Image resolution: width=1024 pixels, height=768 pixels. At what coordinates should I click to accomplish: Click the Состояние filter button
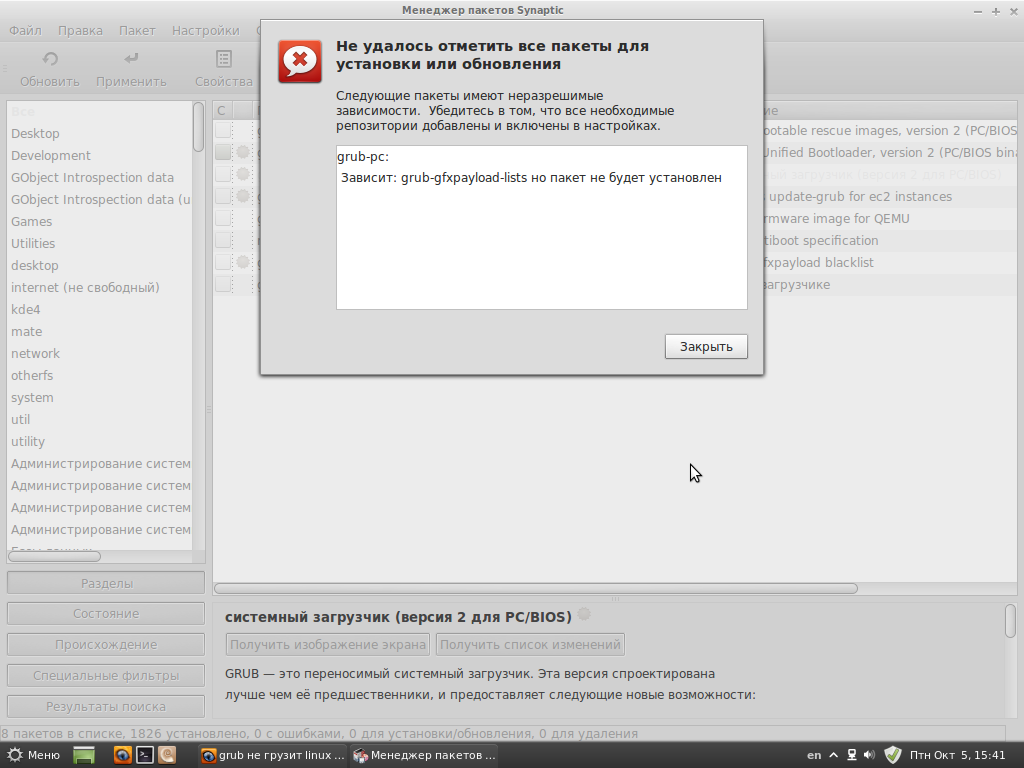point(106,614)
